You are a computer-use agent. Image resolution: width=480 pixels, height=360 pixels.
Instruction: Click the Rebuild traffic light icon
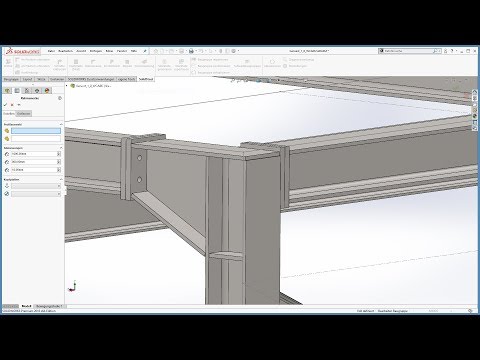coord(221,51)
